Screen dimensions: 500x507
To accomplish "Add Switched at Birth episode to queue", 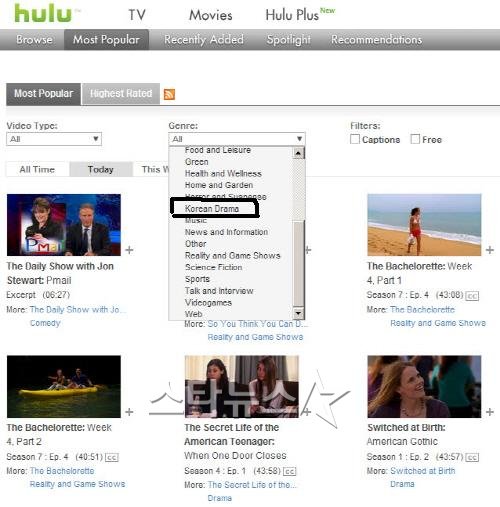I will (490, 412).
